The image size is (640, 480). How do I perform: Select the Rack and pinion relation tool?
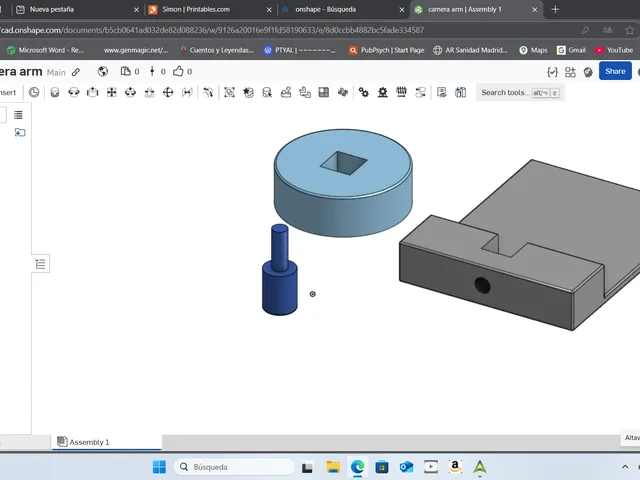click(x=382, y=93)
